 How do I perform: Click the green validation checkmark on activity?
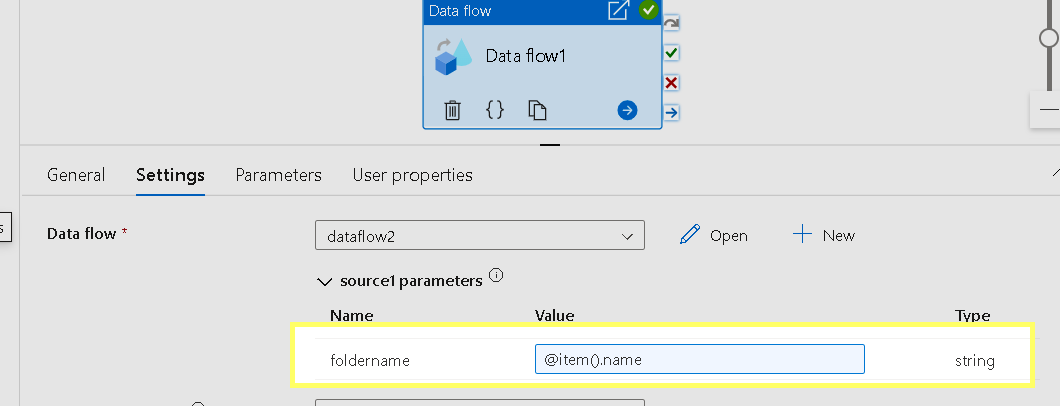(x=649, y=11)
